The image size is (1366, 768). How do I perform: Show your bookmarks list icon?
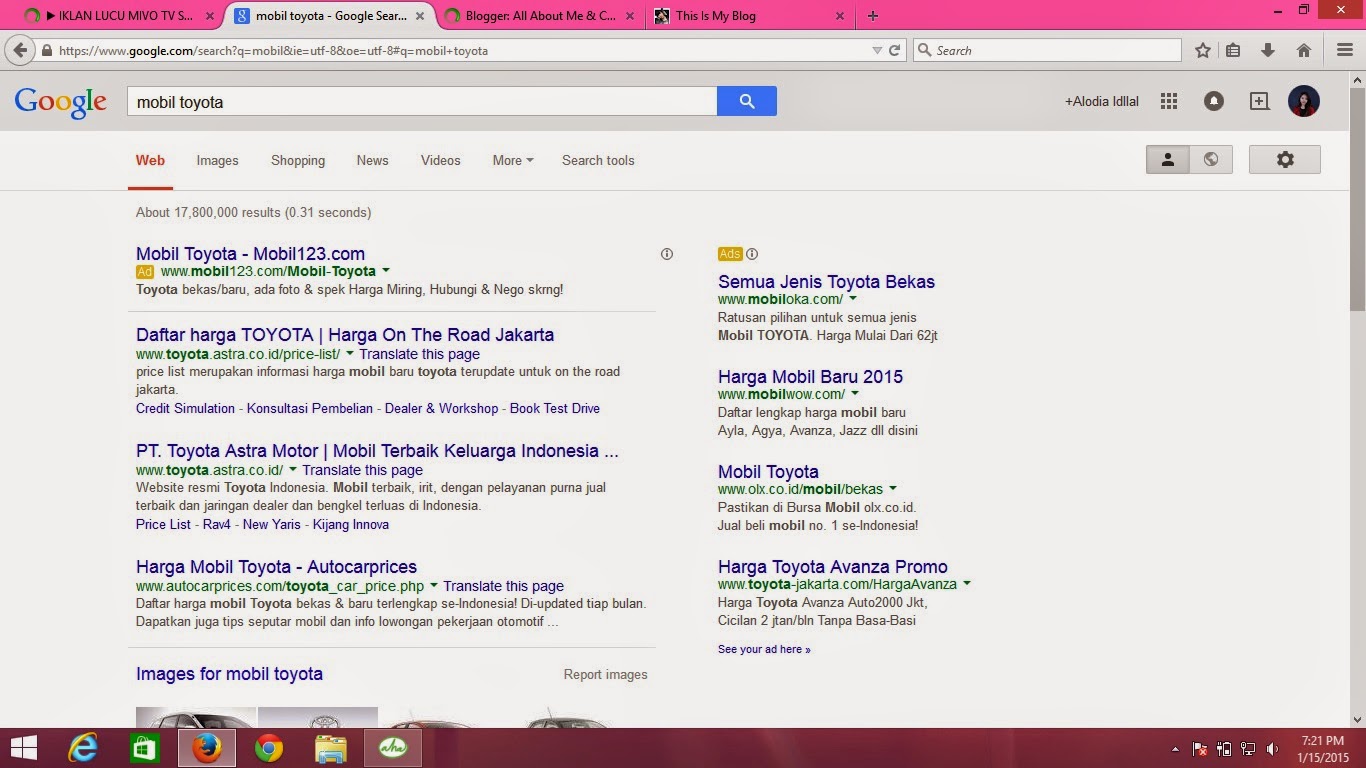point(1233,50)
